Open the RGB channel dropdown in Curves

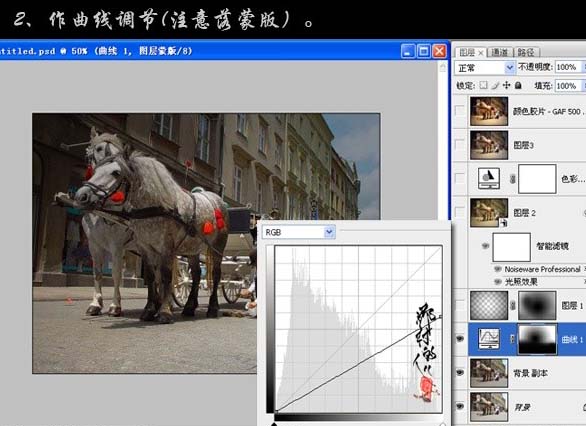(x=299, y=232)
